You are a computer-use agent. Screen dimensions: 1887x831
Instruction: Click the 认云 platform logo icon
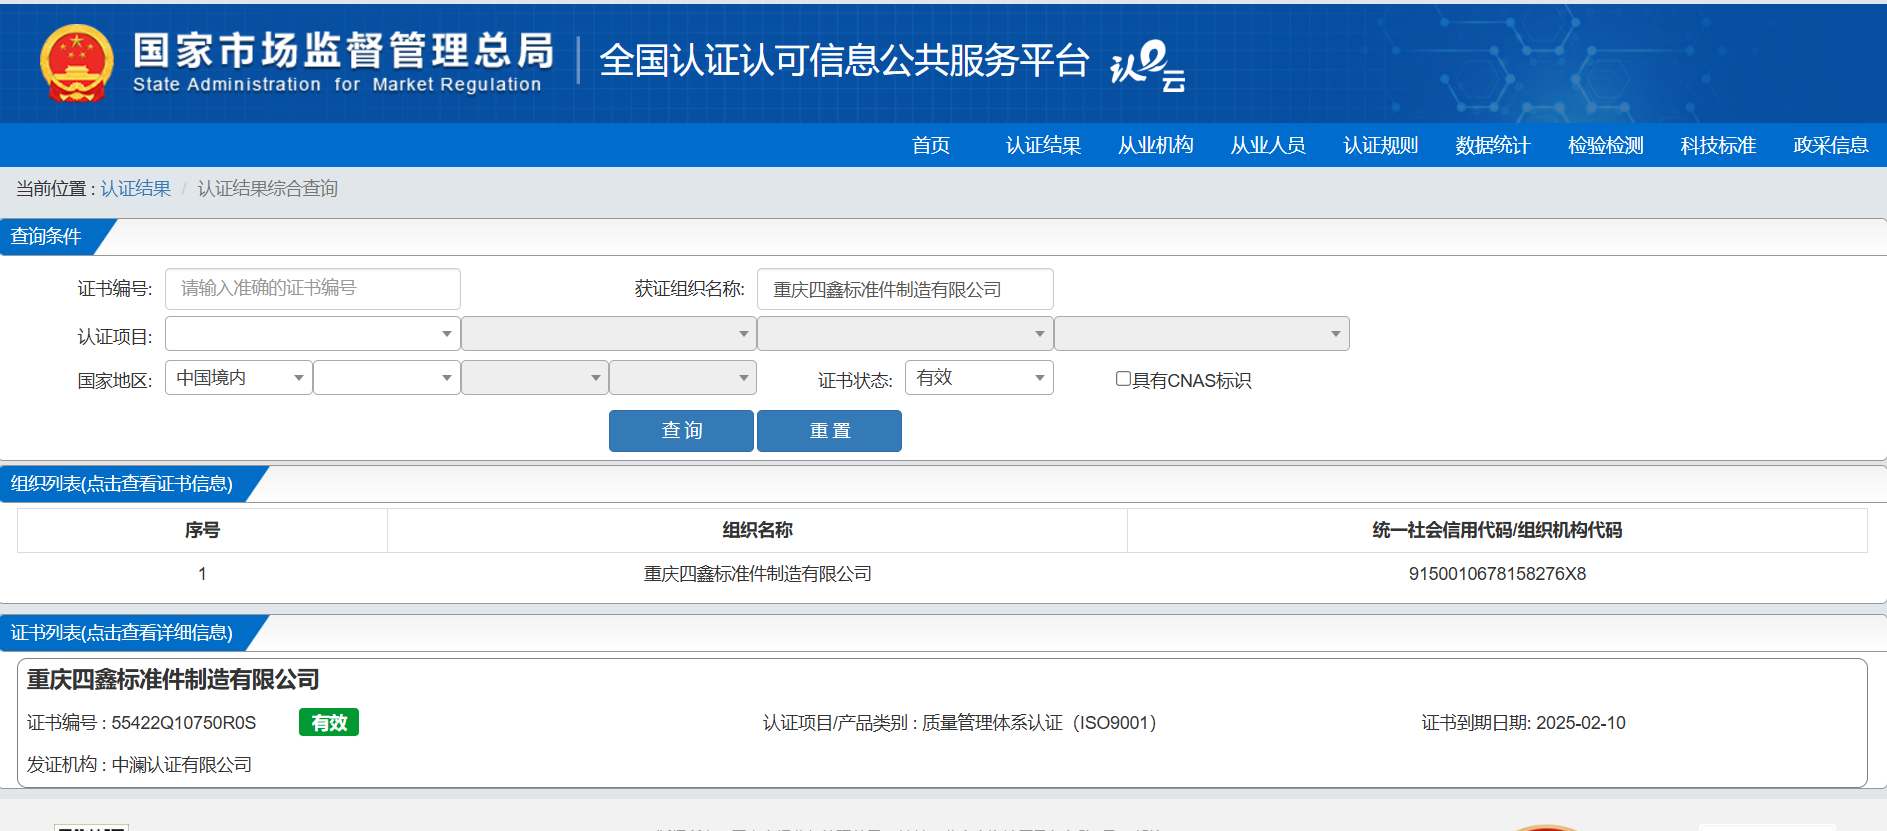(x=1147, y=65)
